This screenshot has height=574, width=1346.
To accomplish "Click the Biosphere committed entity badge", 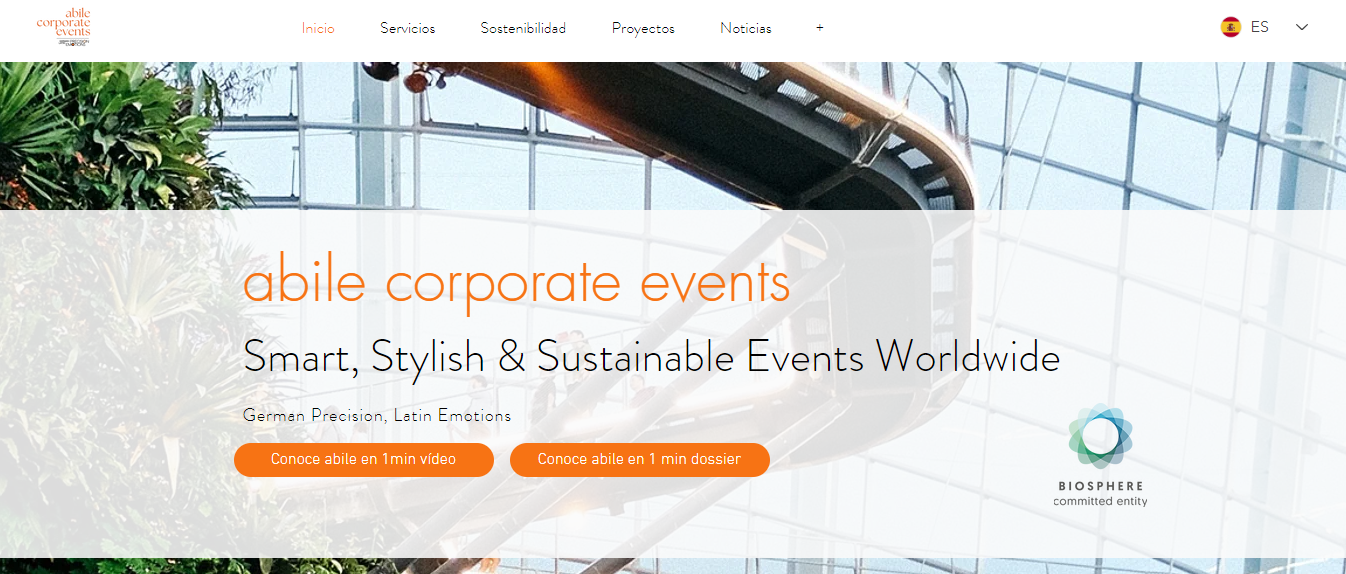I will (1100, 455).
